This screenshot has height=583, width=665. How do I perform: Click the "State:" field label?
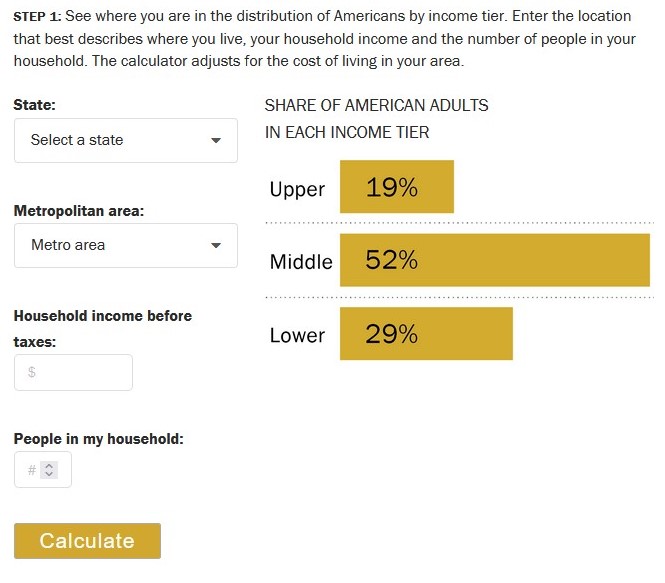[x=35, y=104]
